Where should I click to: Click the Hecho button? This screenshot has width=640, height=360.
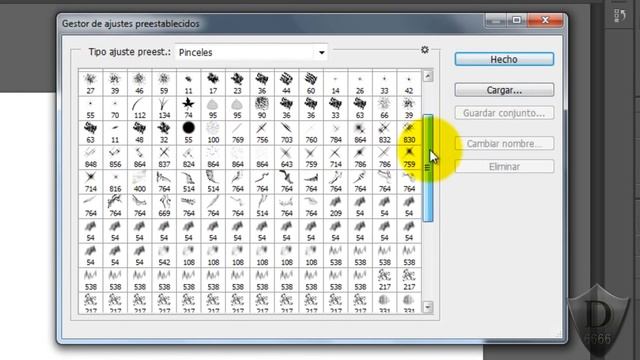(504, 59)
